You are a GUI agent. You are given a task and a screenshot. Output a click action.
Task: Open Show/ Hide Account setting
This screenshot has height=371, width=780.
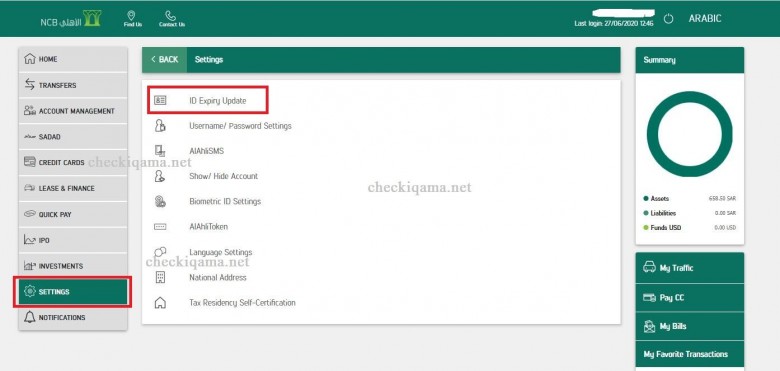[223, 176]
